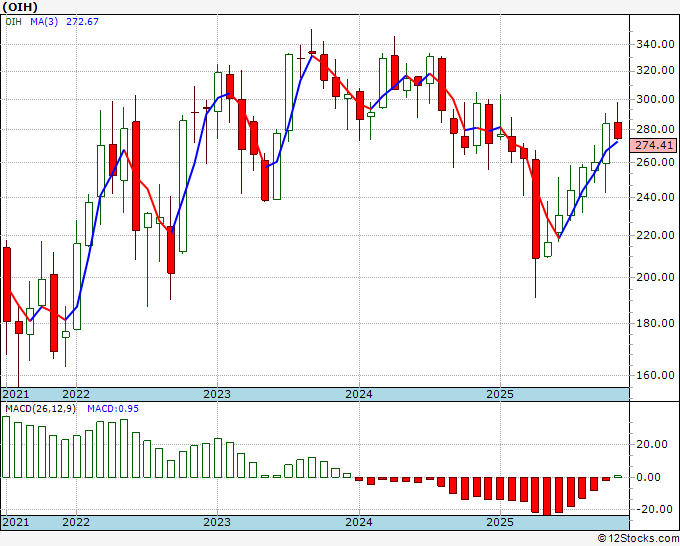Screen dimensions: 680x546
Task: Click the 240.00 price axis label
Action: click(x=655, y=197)
